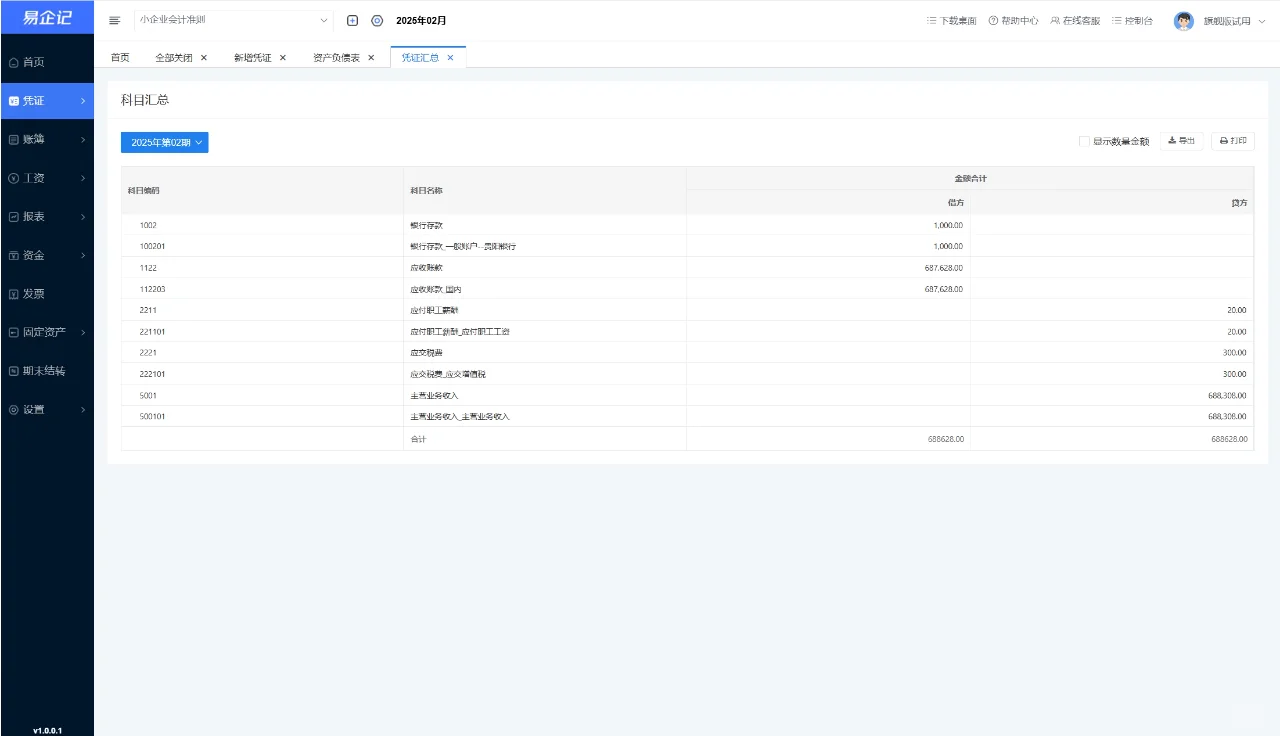Screen dimensions: 1280x736
Task: Open the 帮助中心 help link
Action: (x=1013, y=20)
